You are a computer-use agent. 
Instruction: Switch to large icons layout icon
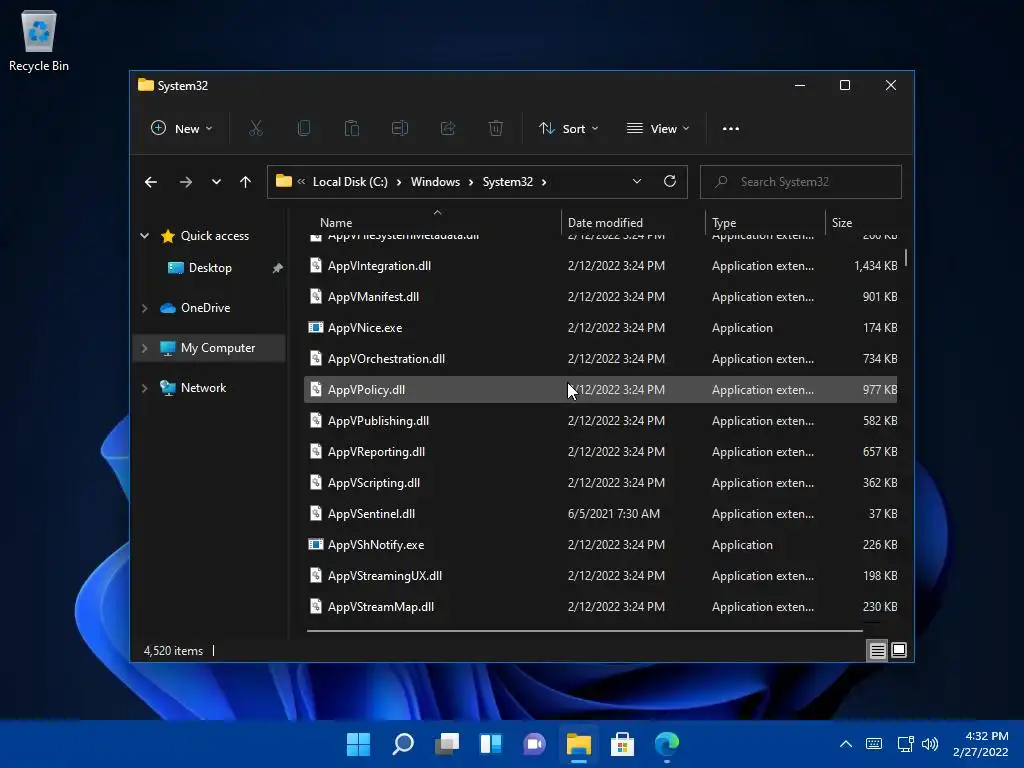(899, 650)
